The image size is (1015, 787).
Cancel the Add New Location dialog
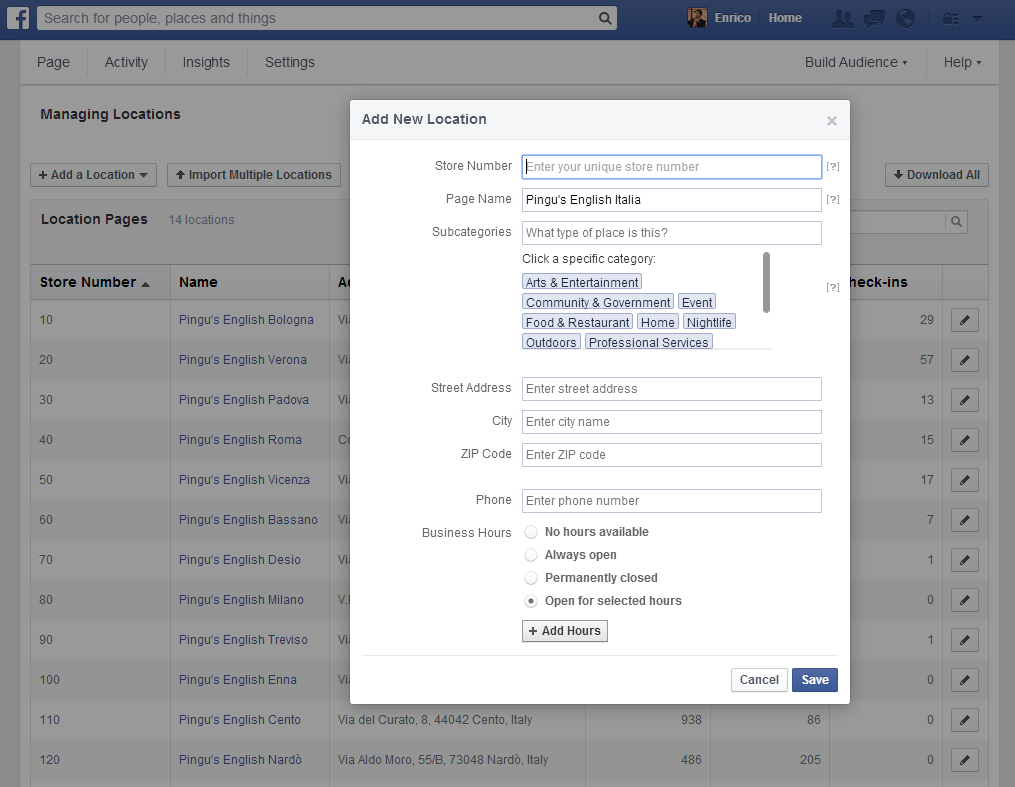(759, 680)
